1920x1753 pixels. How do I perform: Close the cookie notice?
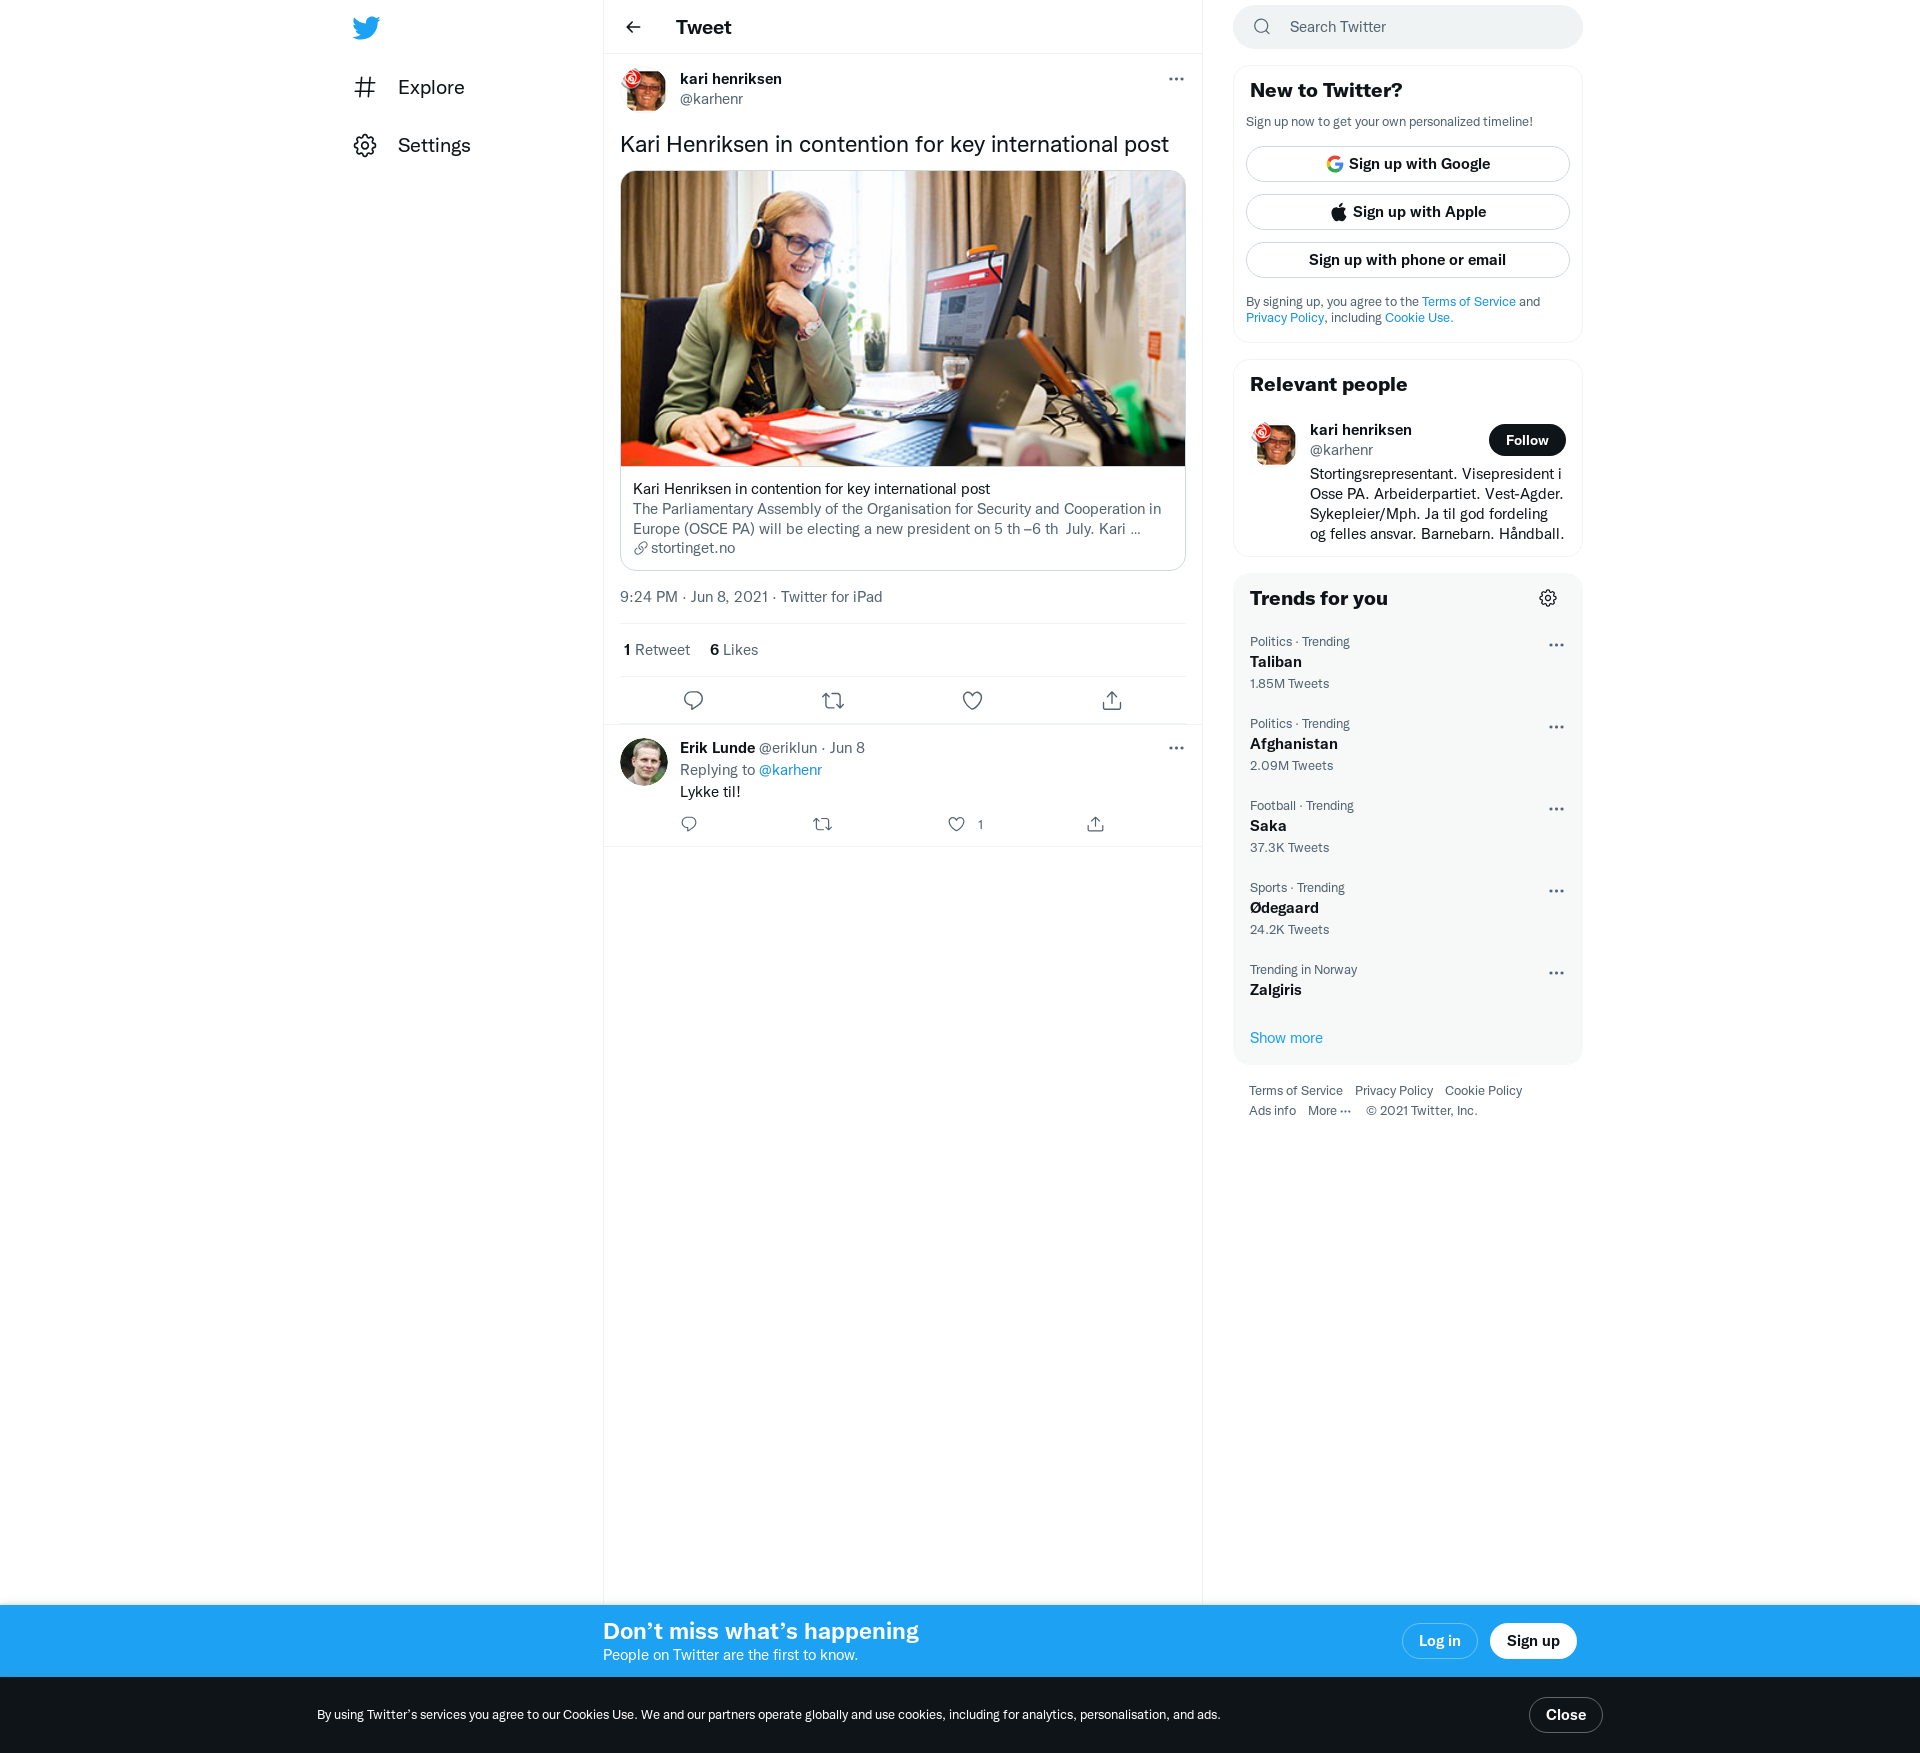click(1566, 1715)
